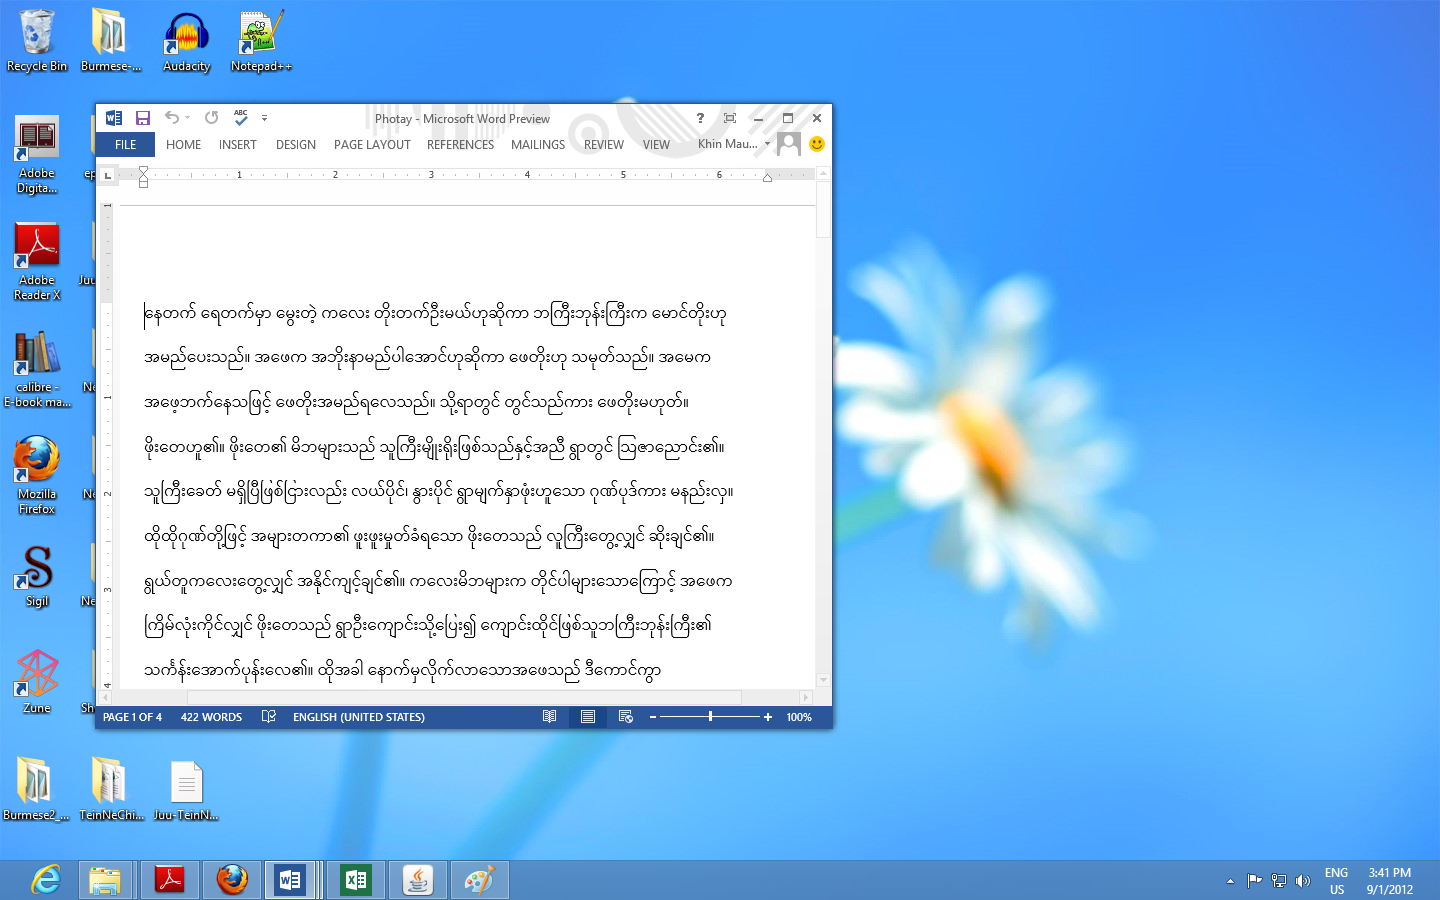Switch to the MAILINGS ribbon tab
Image resolution: width=1440 pixels, height=900 pixels.
tap(538, 145)
